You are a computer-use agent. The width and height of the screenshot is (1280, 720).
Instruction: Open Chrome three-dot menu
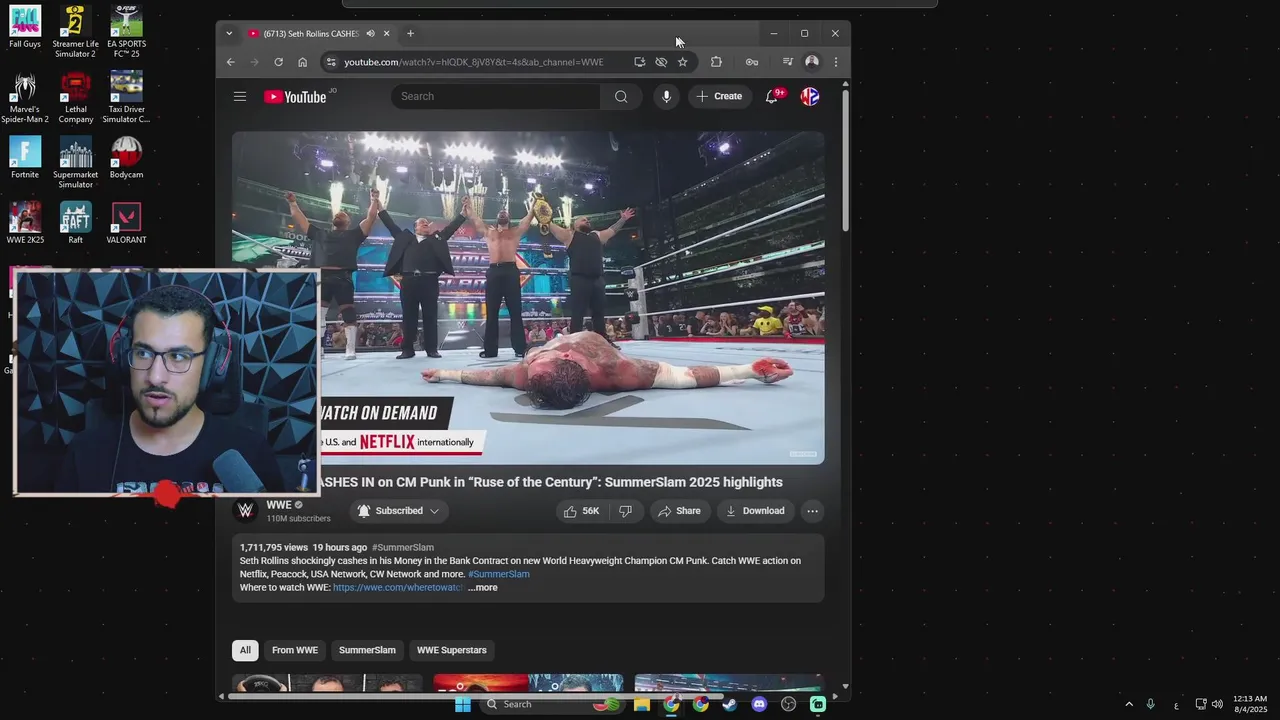(x=836, y=62)
